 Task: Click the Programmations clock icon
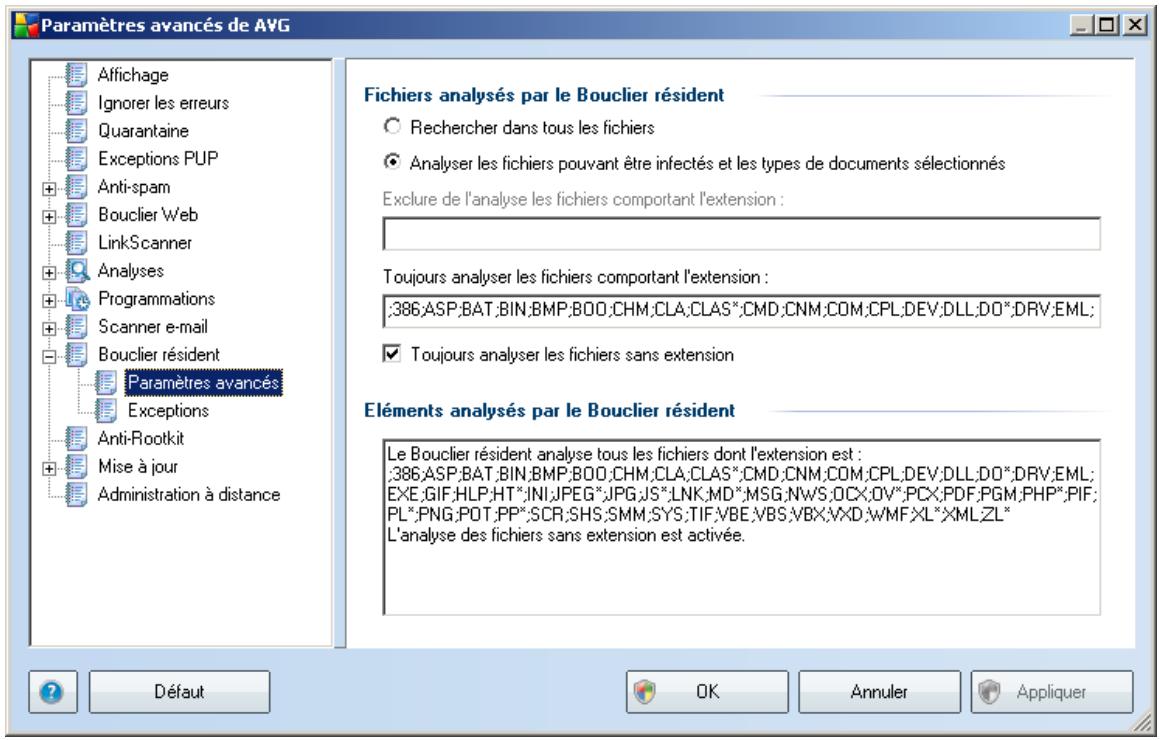[x=77, y=299]
